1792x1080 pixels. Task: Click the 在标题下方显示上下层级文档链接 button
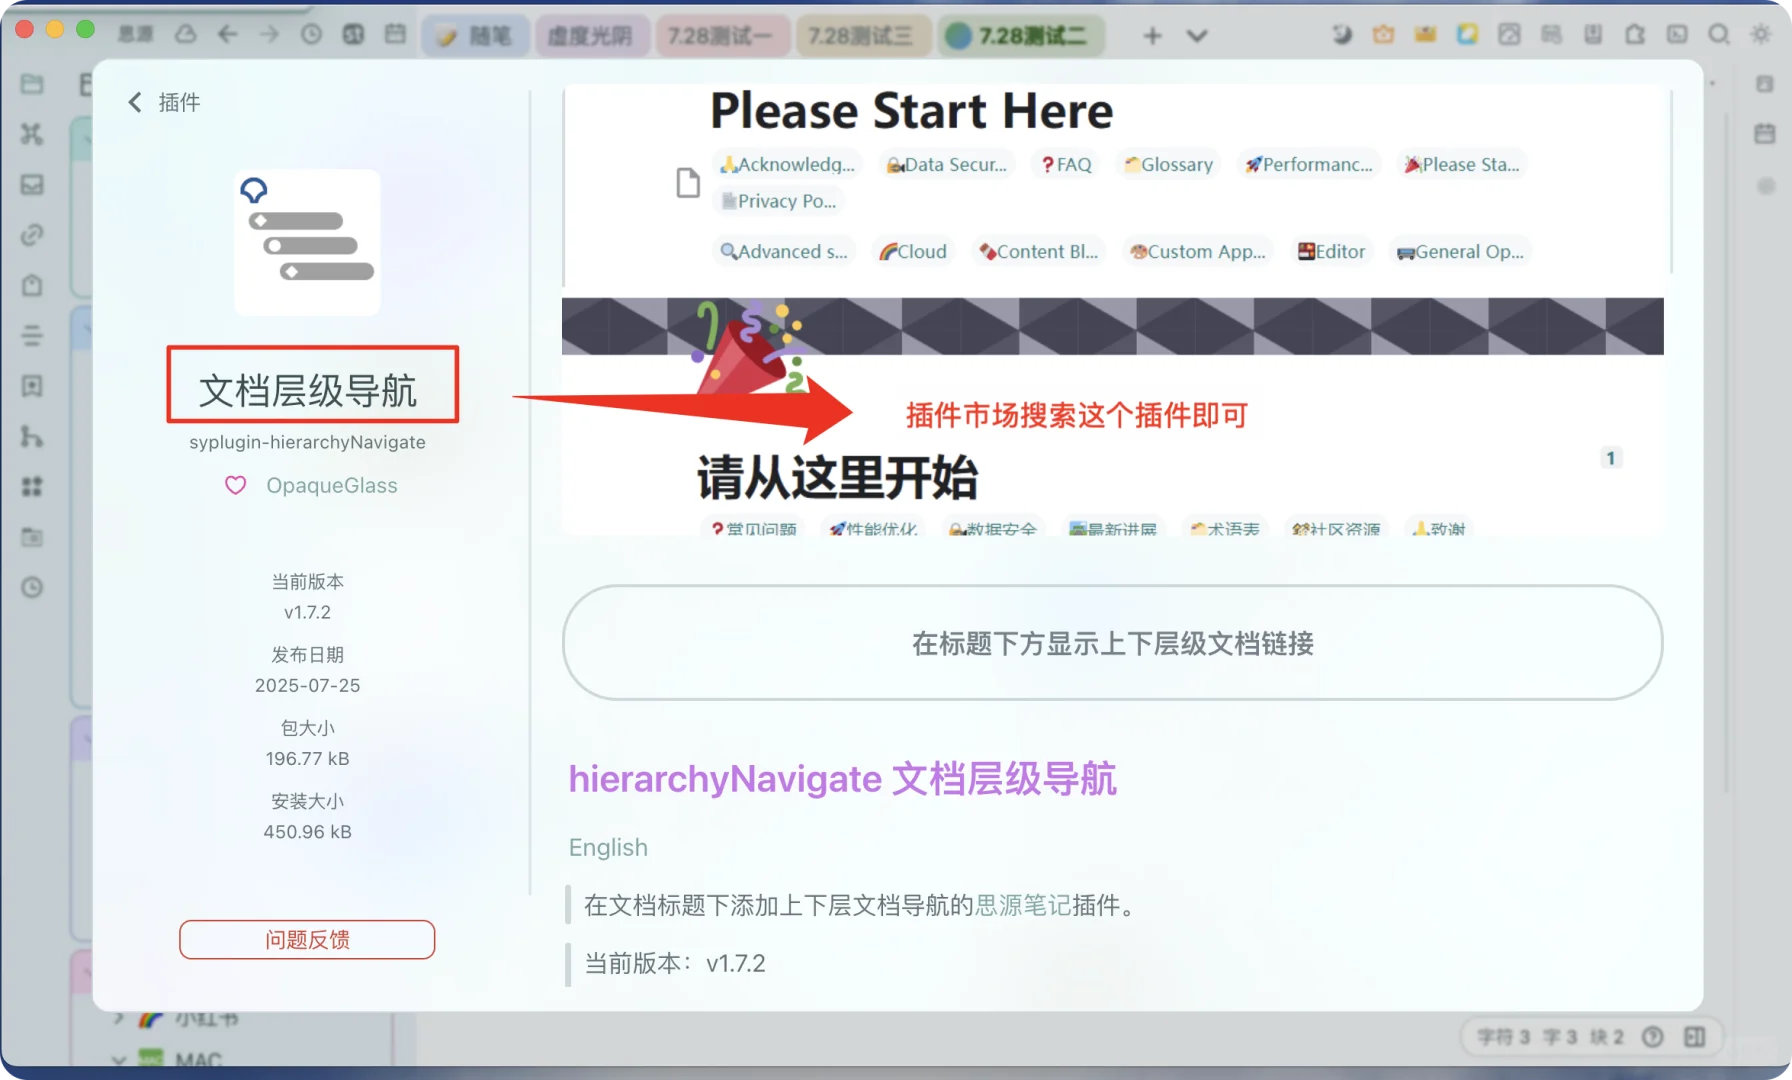tap(1112, 644)
